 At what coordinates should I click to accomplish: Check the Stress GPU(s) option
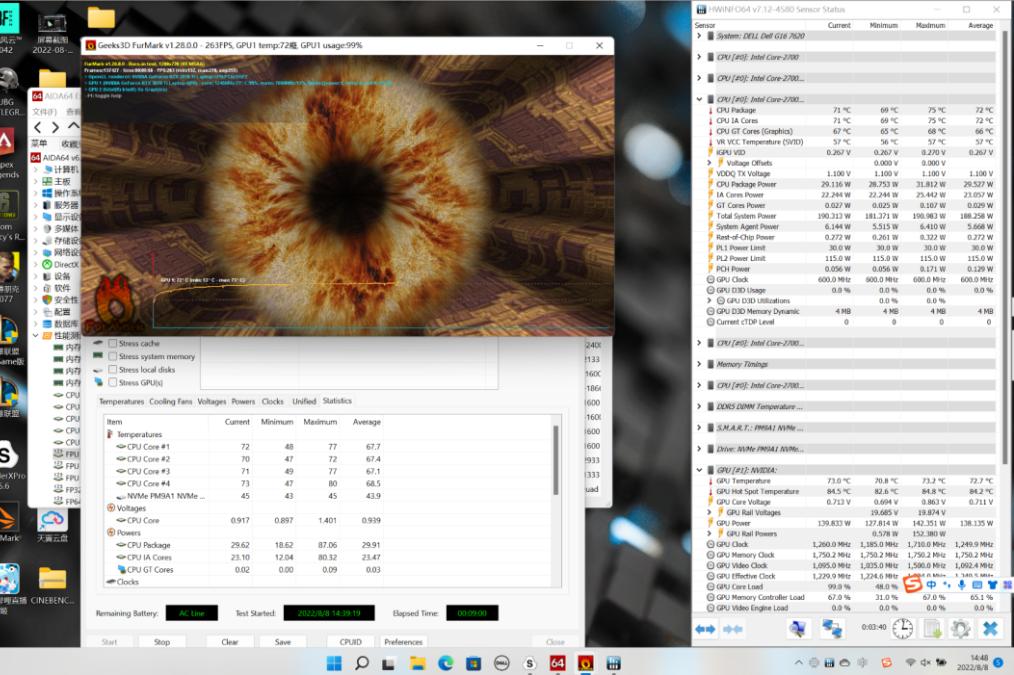tap(113, 382)
